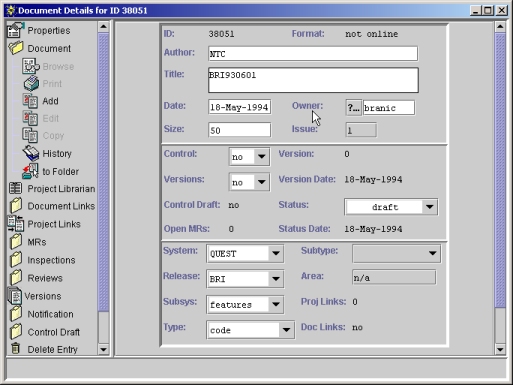Screen dimensions: 513x385
Task: Select Project Librarian label
Action: point(61,189)
